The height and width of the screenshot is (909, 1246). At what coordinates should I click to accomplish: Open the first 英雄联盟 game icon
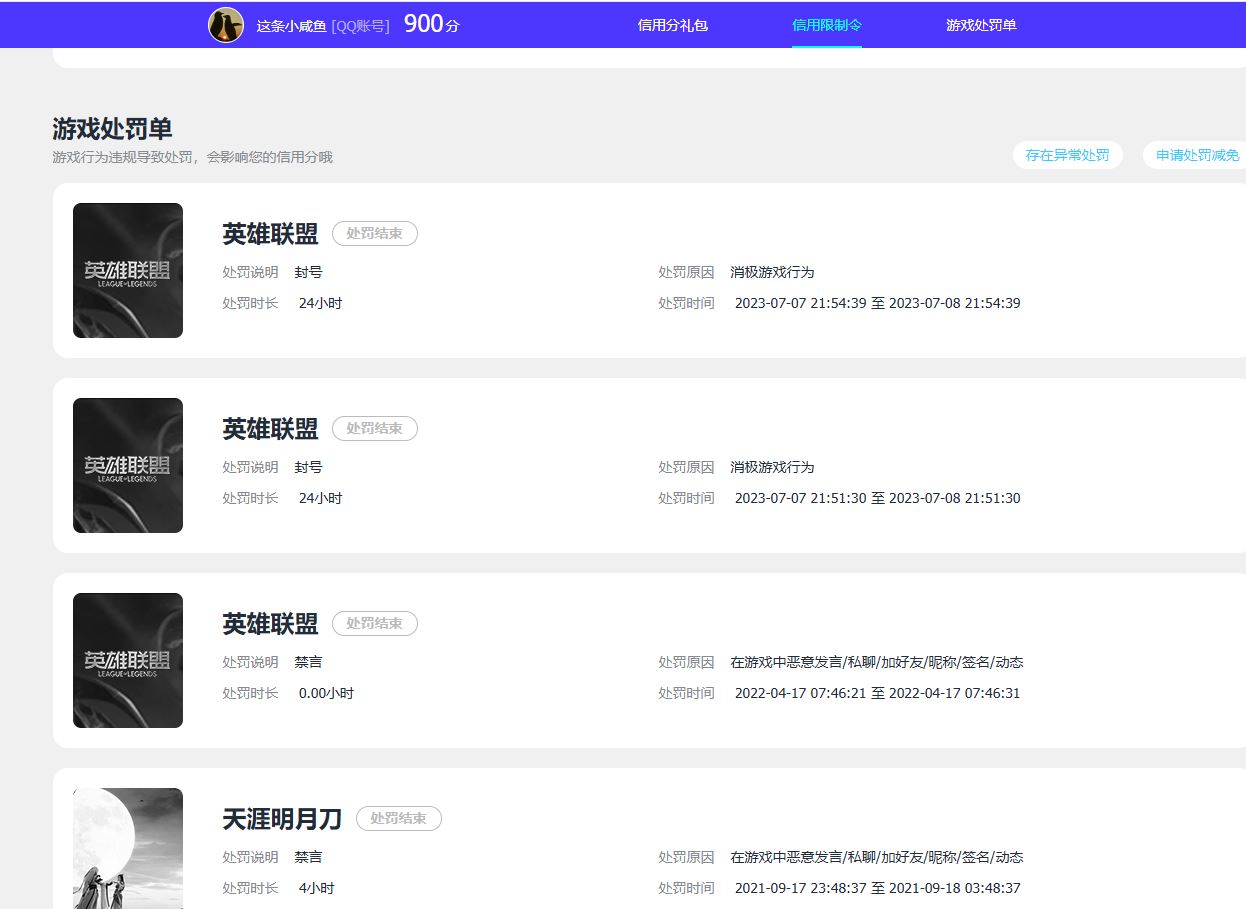click(127, 270)
